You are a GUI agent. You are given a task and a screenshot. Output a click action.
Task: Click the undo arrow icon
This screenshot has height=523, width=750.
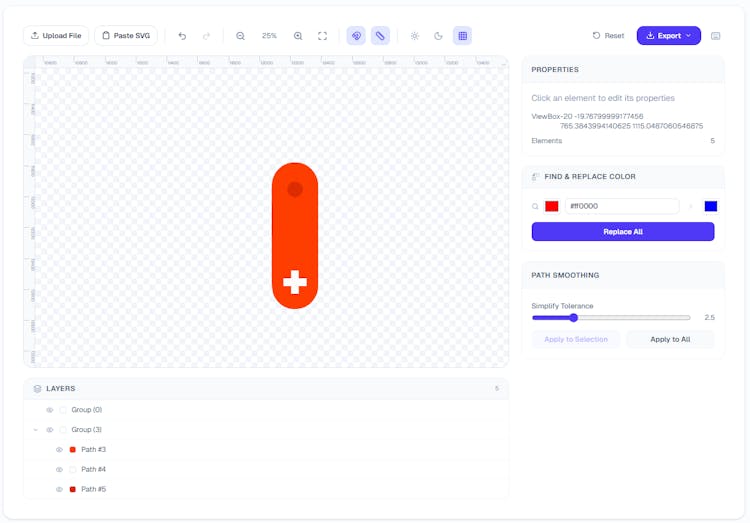pyautogui.click(x=182, y=36)
